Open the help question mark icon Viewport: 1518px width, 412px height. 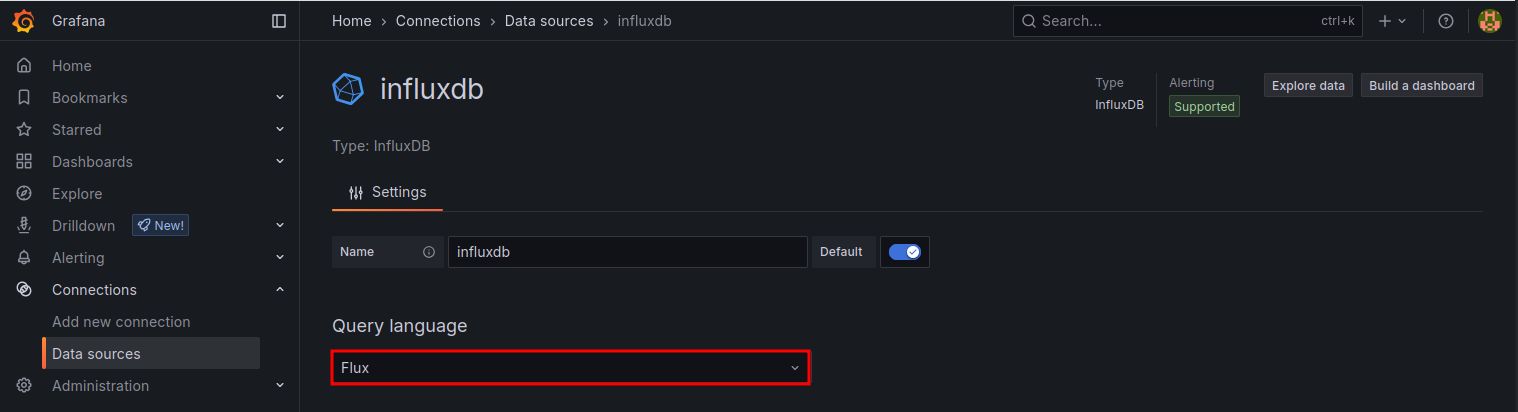[x=1445, y=21]
